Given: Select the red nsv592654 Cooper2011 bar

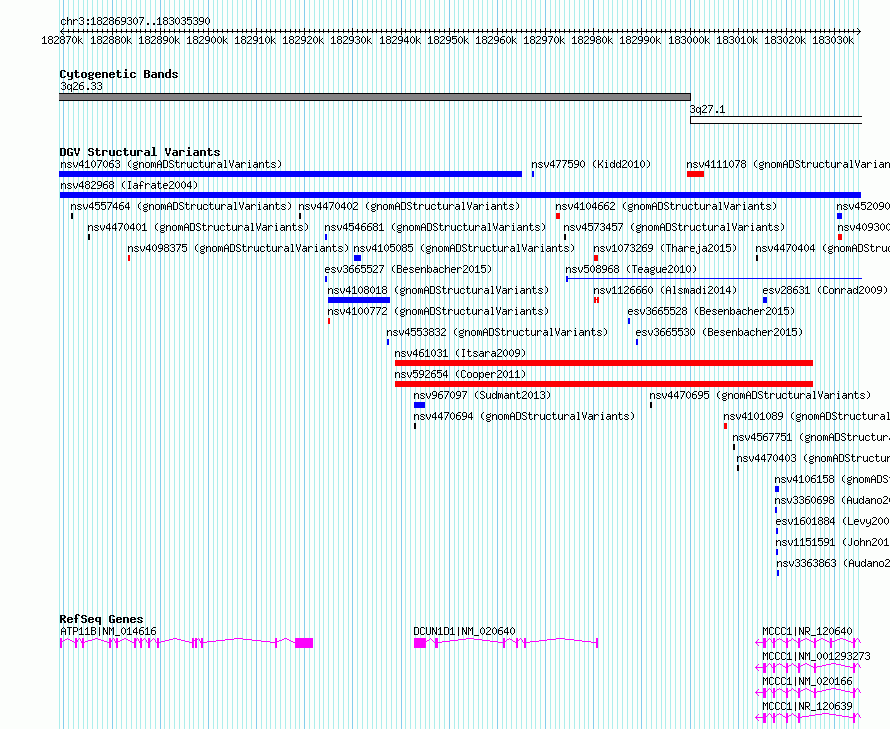Looking at the screenshot, I should point(604,384).
